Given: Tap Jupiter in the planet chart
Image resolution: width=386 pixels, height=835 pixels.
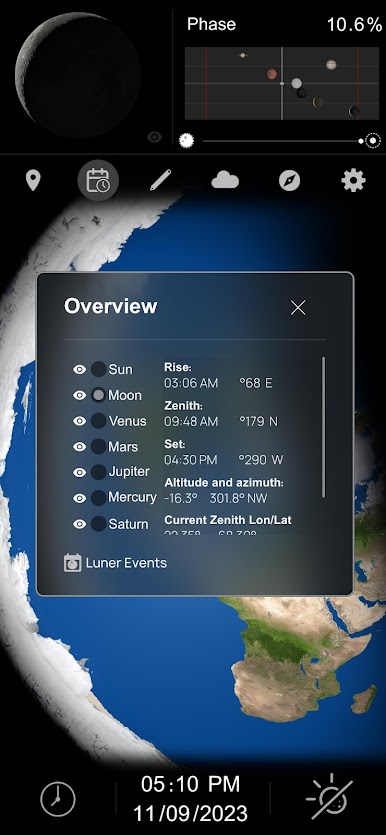Looking at the screenshot, I should click(331, 64).
